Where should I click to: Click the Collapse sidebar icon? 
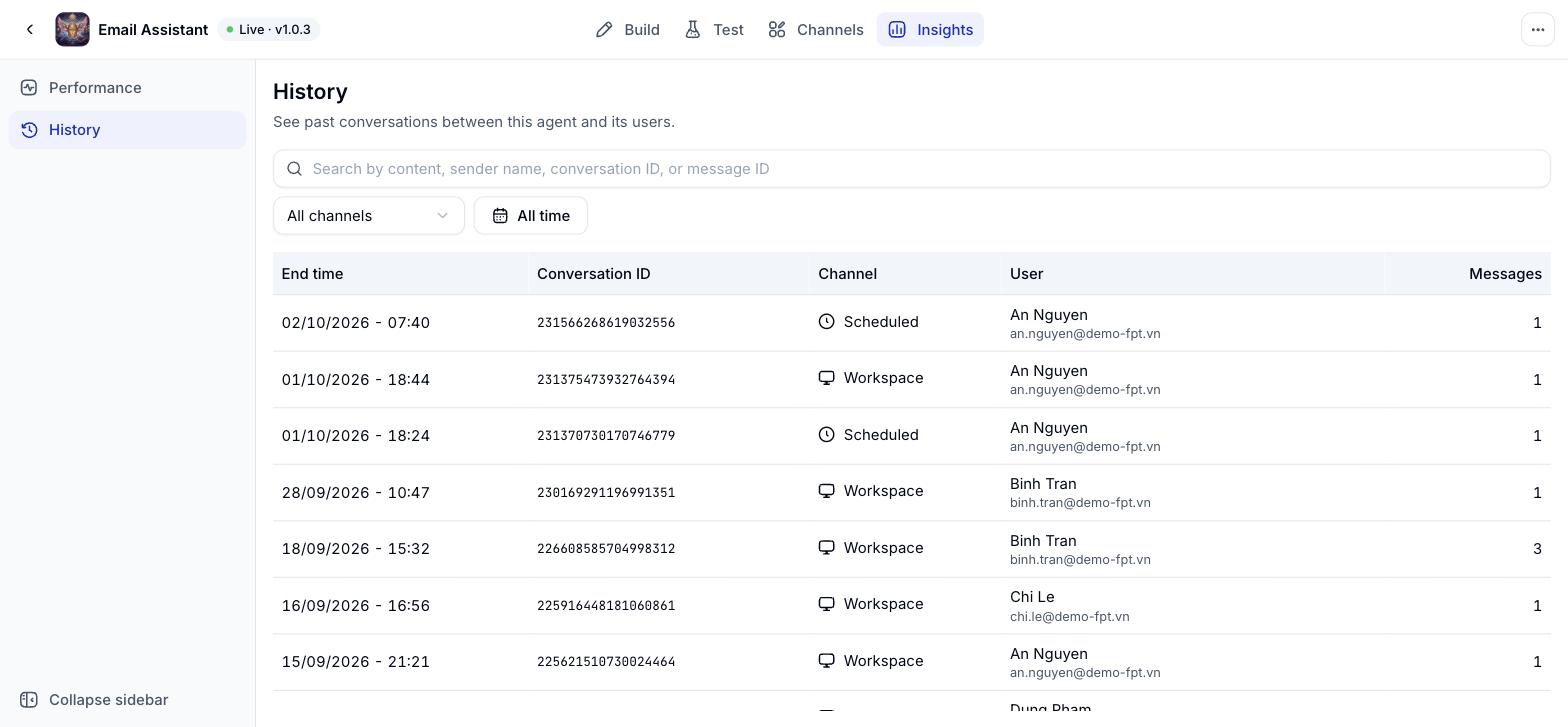click(29, 700)
